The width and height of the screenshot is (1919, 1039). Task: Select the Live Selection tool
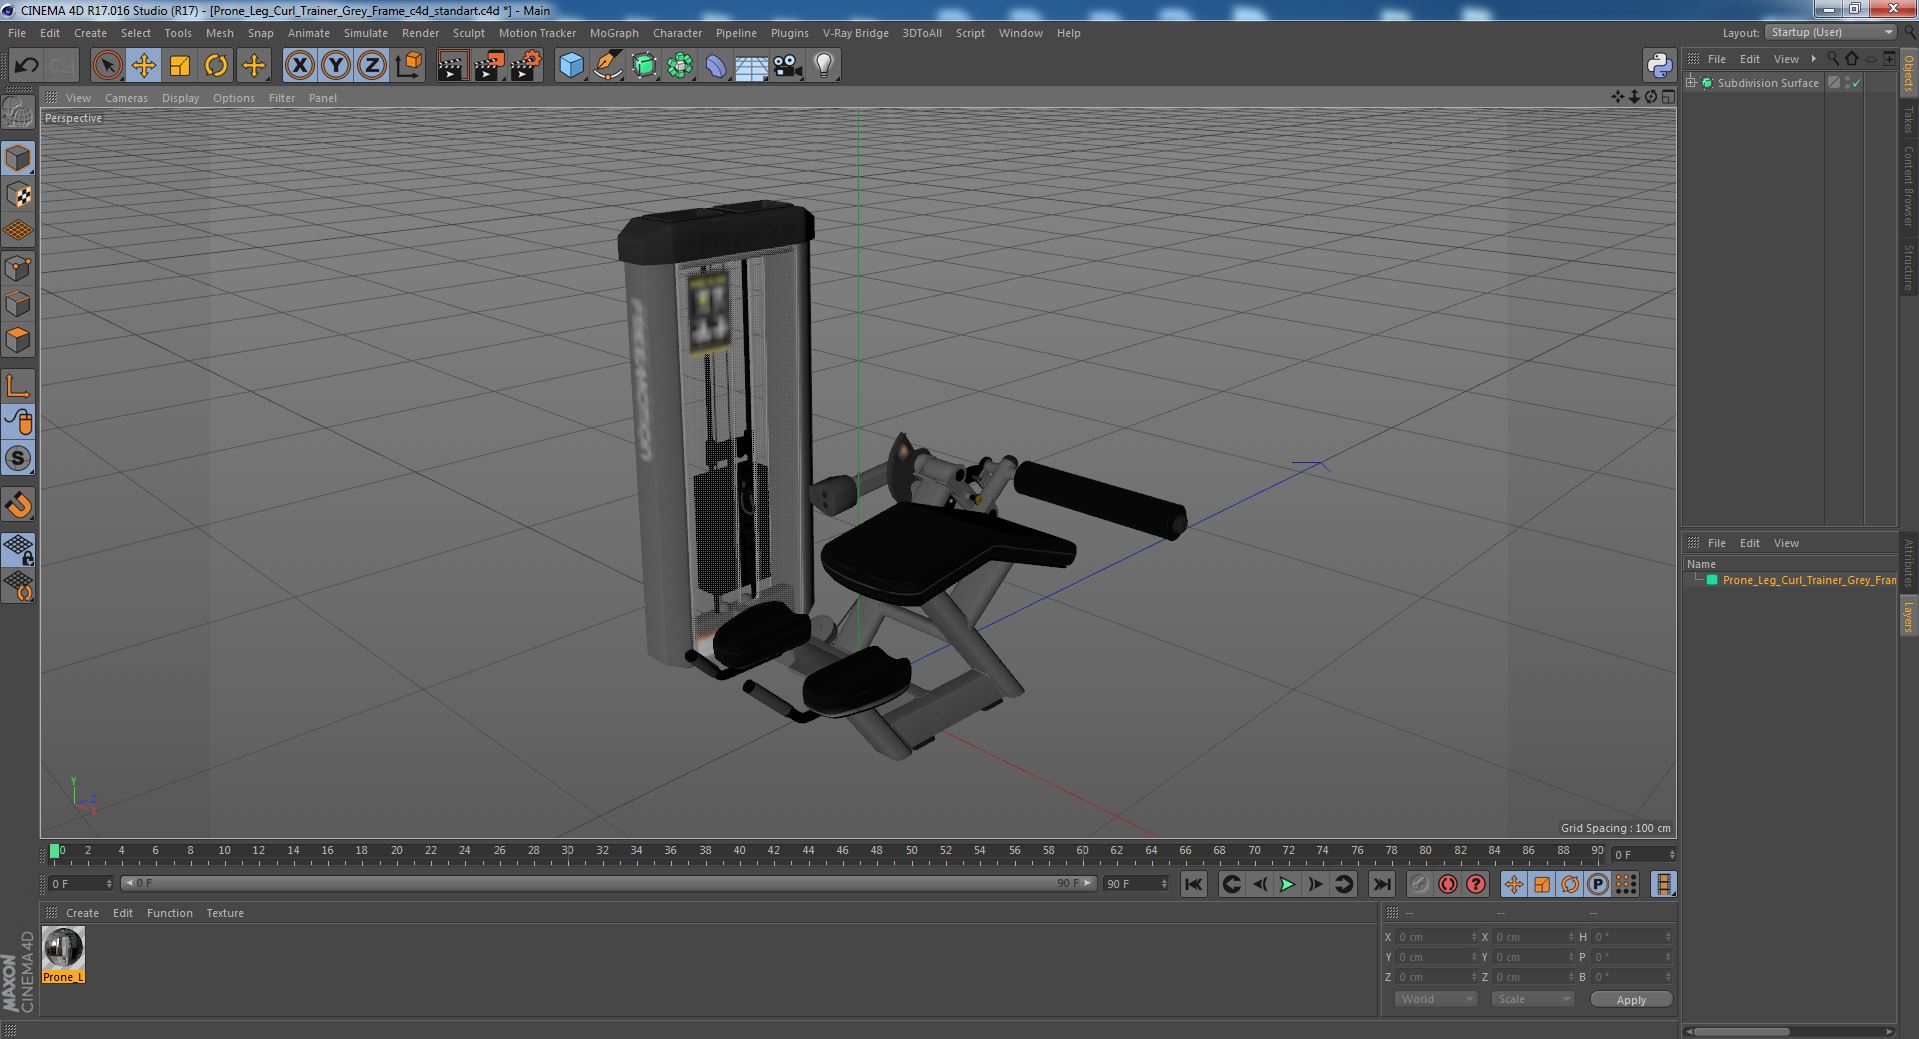[x=107, y=66]
